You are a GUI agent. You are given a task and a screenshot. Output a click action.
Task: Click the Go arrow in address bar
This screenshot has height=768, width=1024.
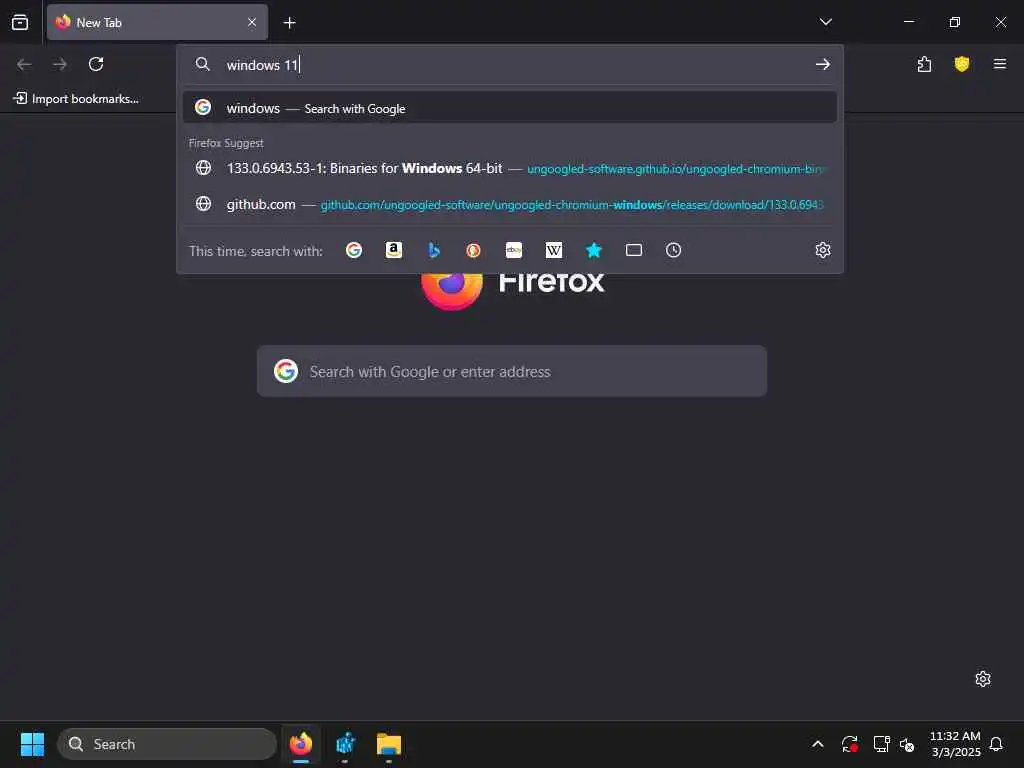coord(823,64)
